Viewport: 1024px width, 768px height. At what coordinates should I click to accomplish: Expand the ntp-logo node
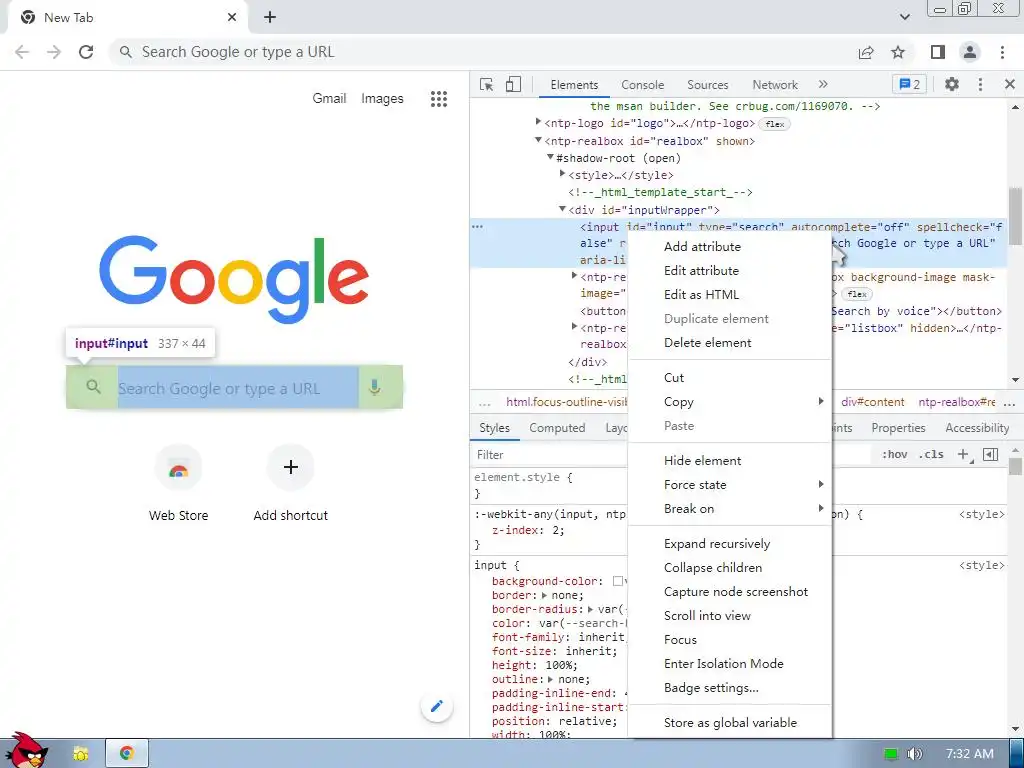coord(538,122)
